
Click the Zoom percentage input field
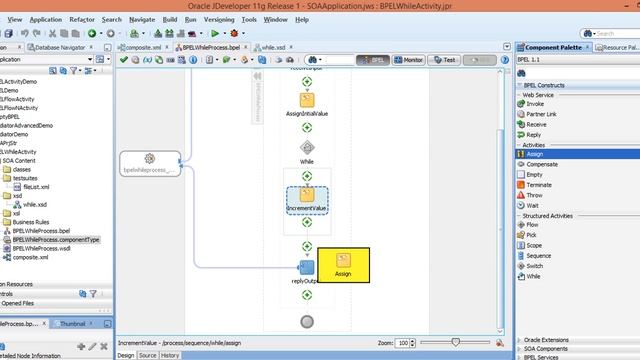click(x=402, y=343)
